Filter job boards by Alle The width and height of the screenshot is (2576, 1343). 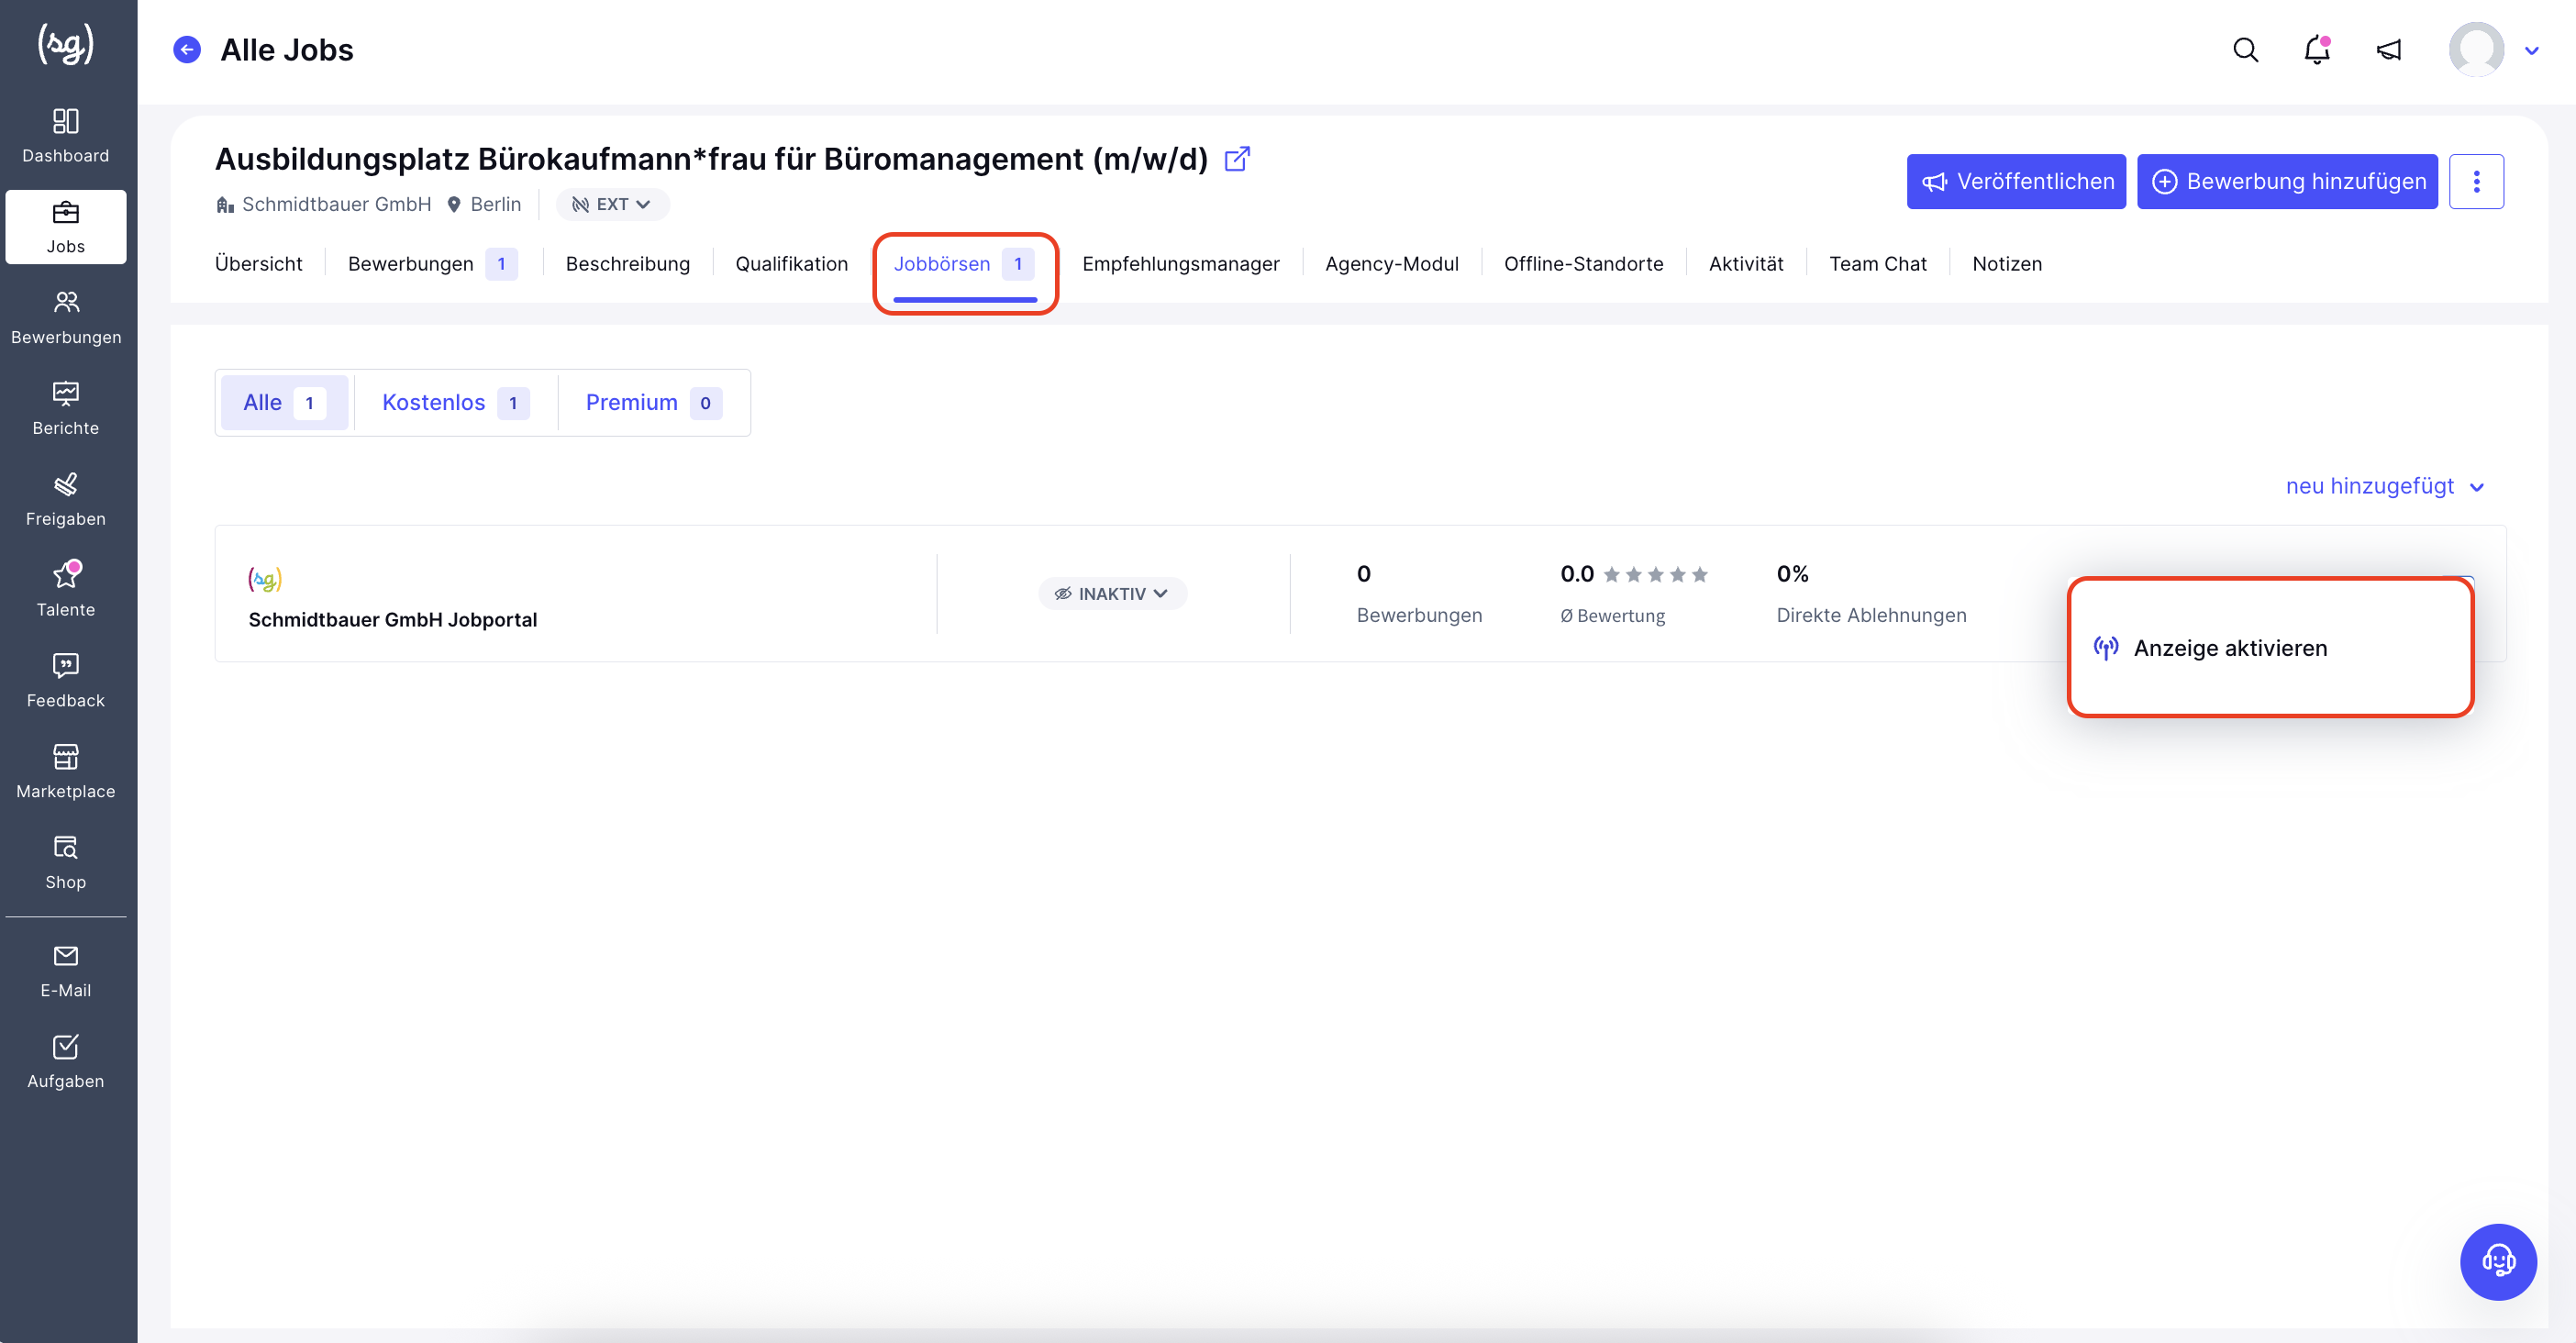[x=284, y=403]
